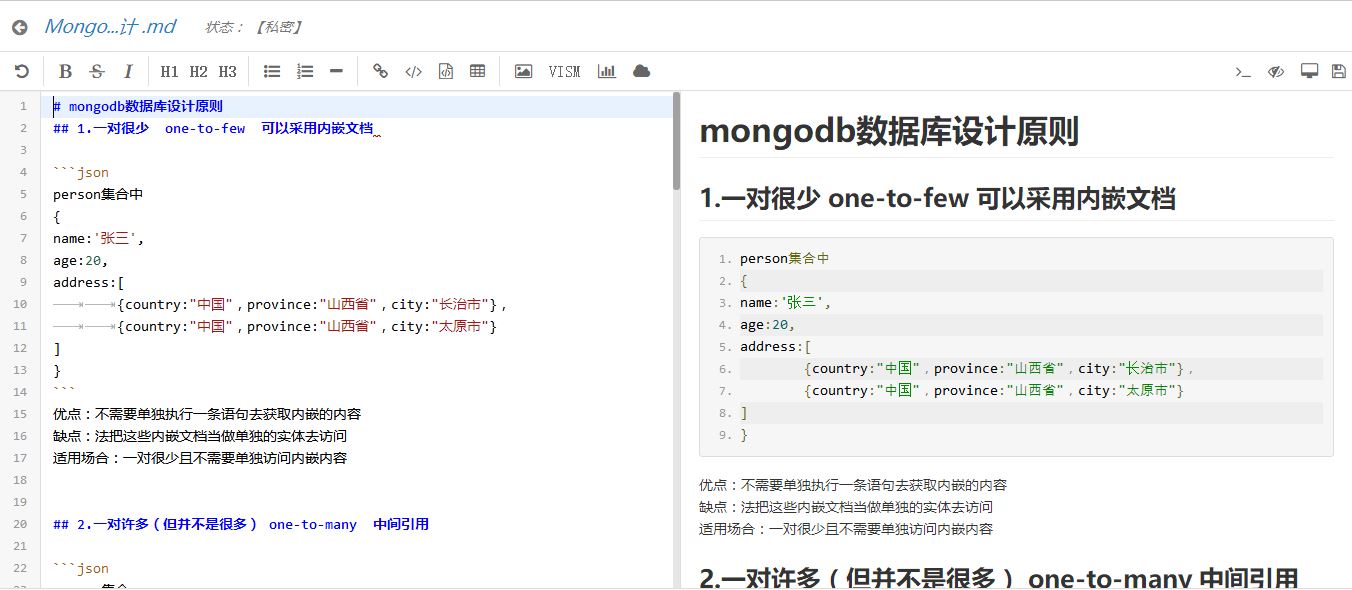Insert a horizontal rule line
1352x590 pixels.
coord(336,71)
